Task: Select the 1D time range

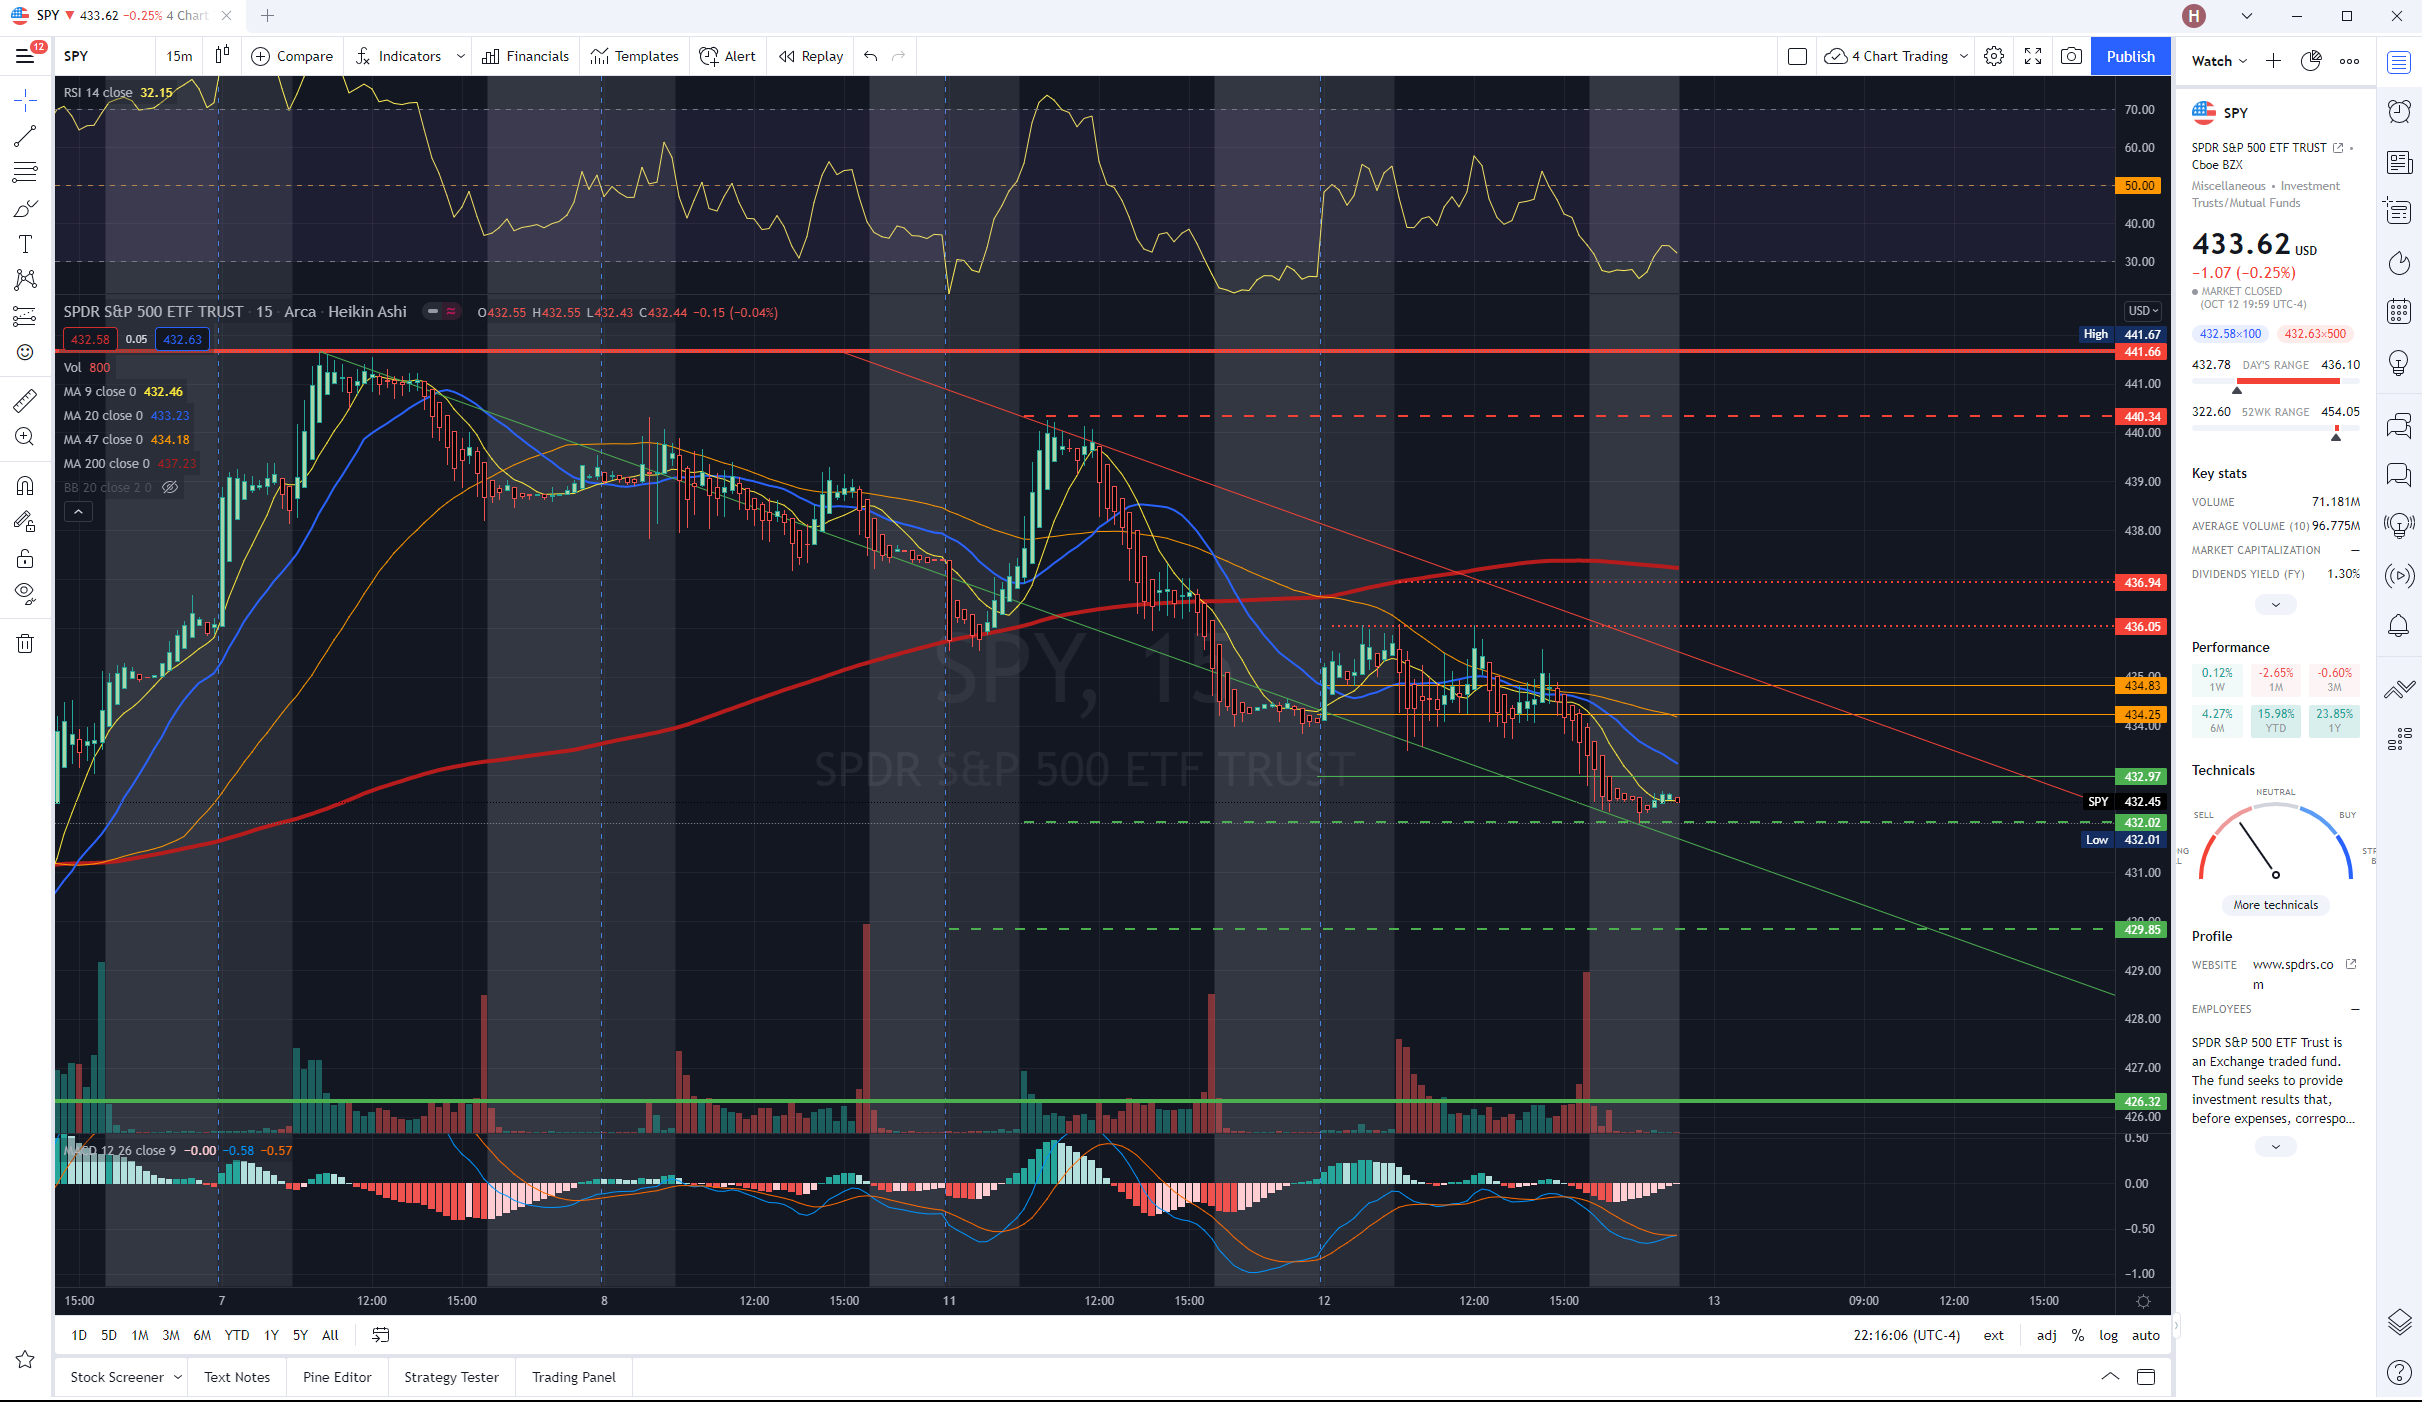Action: coord(79,1335)
